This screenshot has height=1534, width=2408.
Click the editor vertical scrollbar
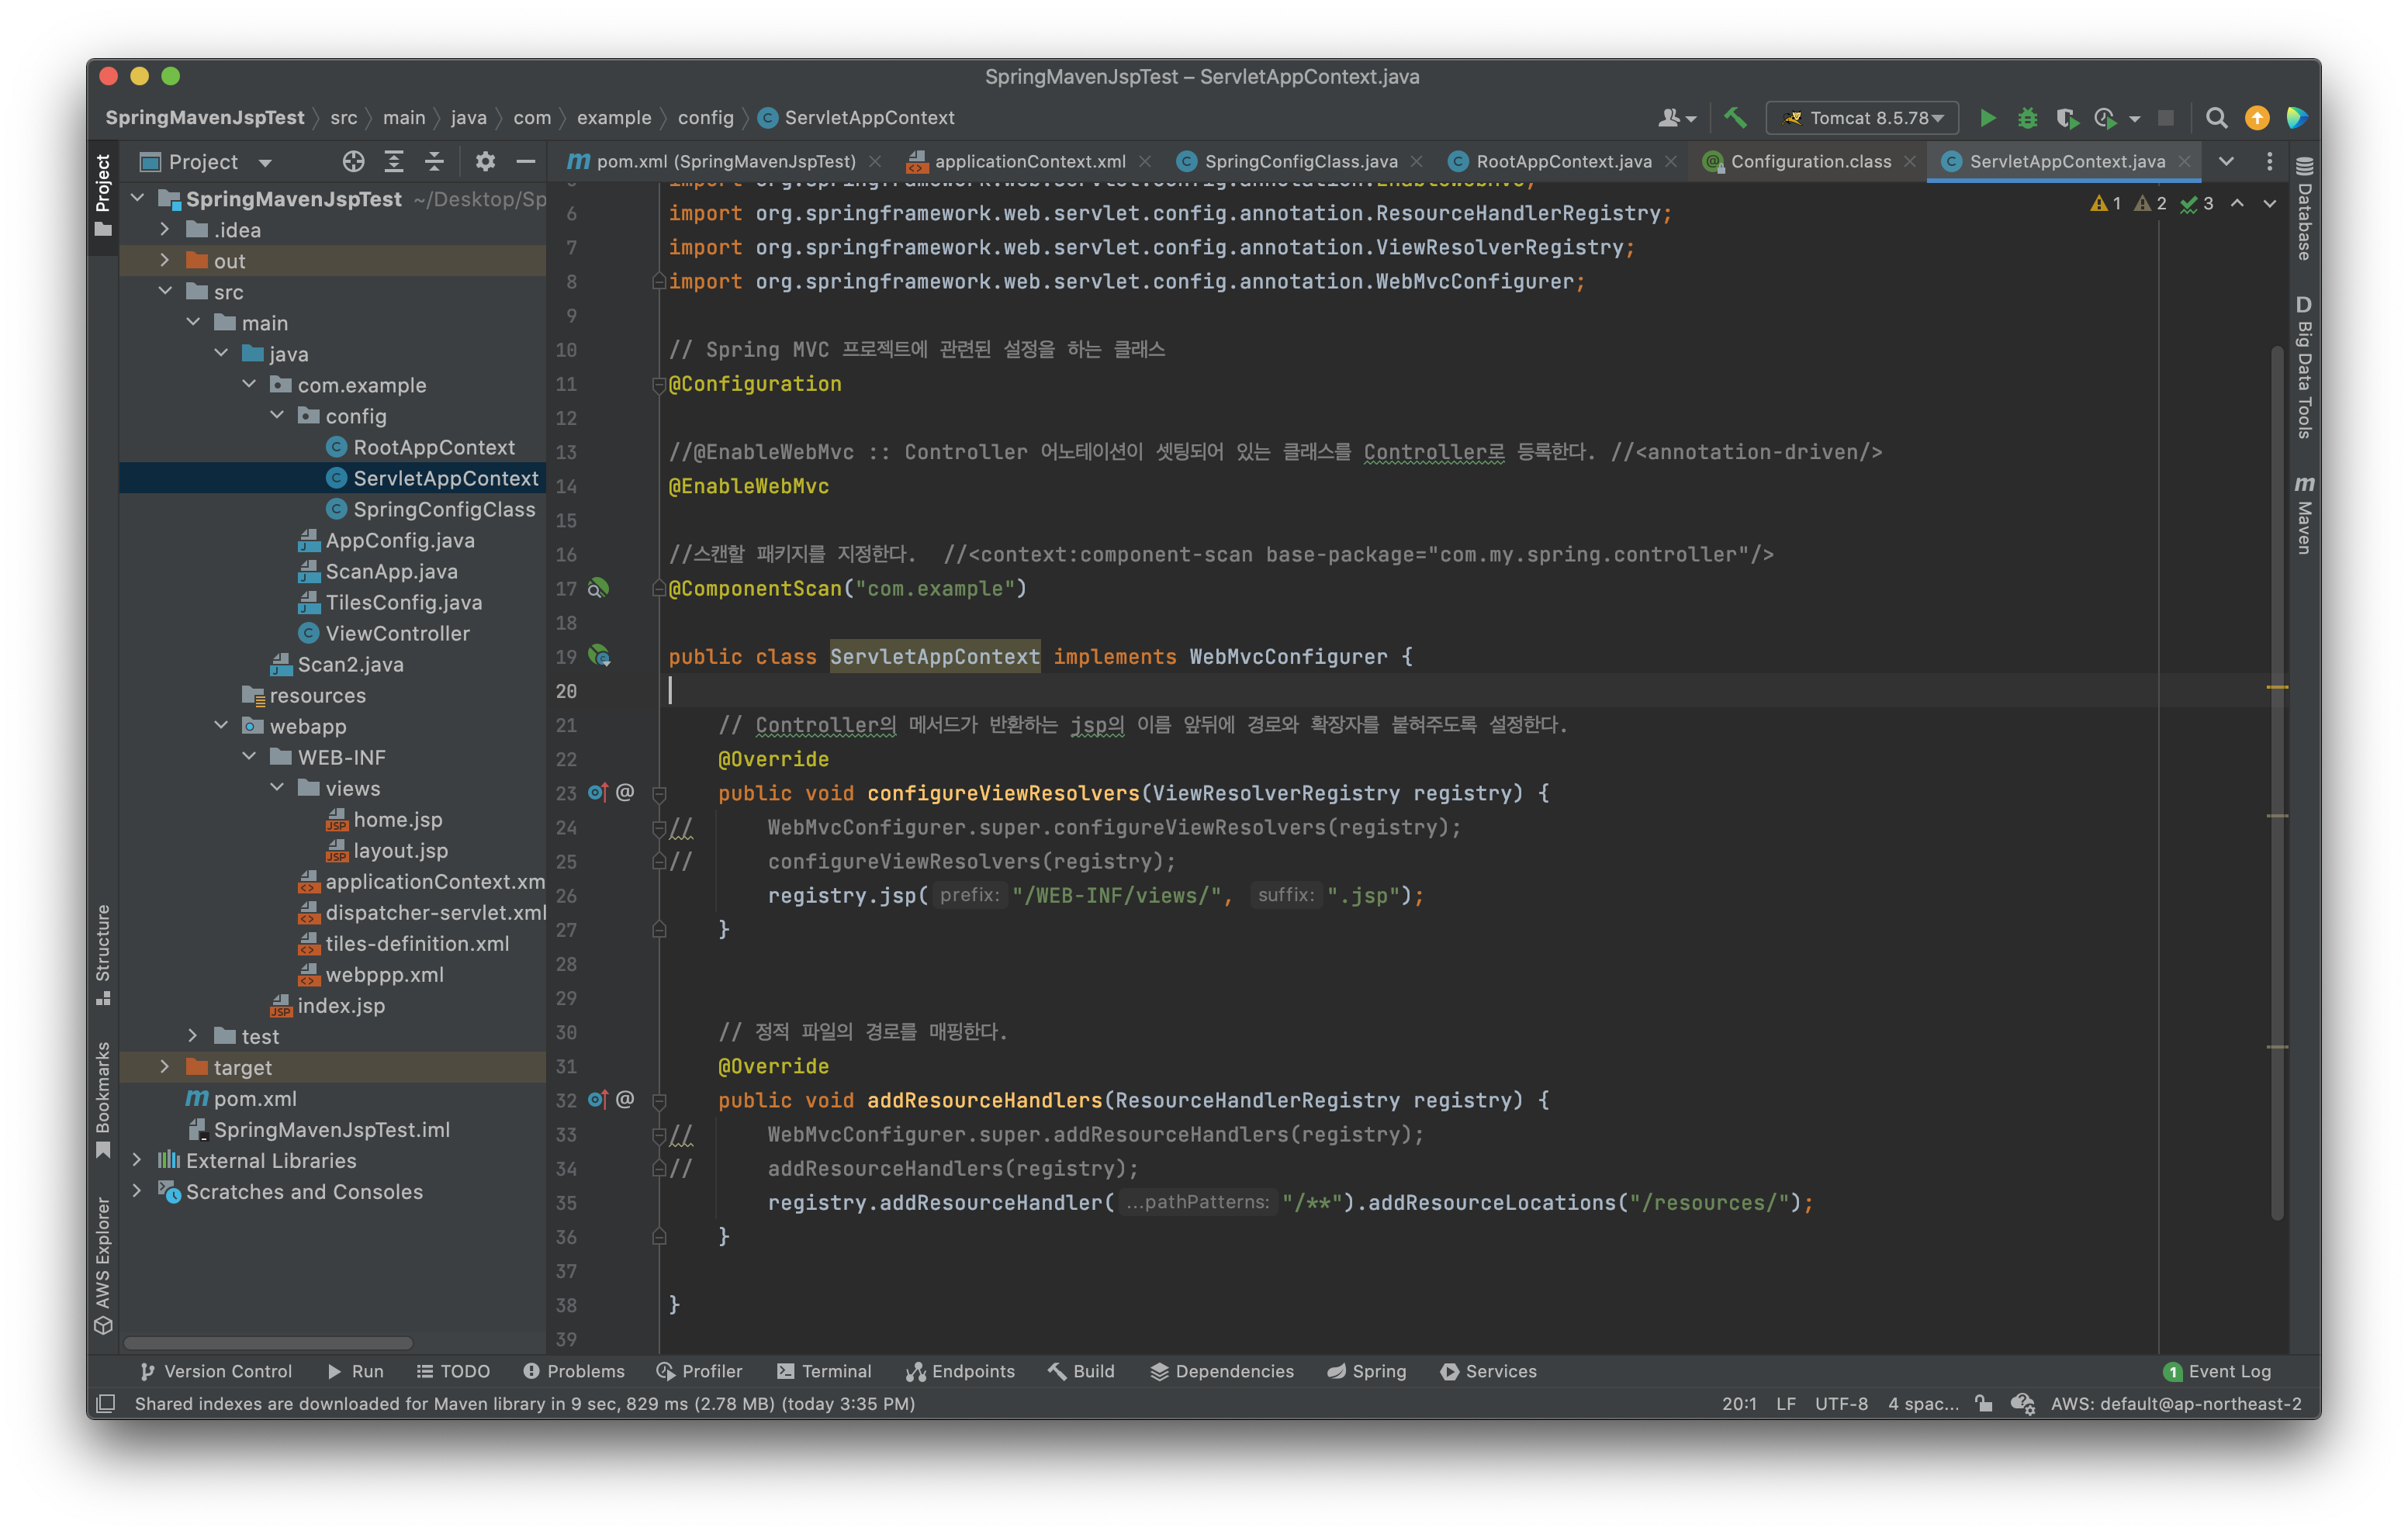coord(2277,780)
